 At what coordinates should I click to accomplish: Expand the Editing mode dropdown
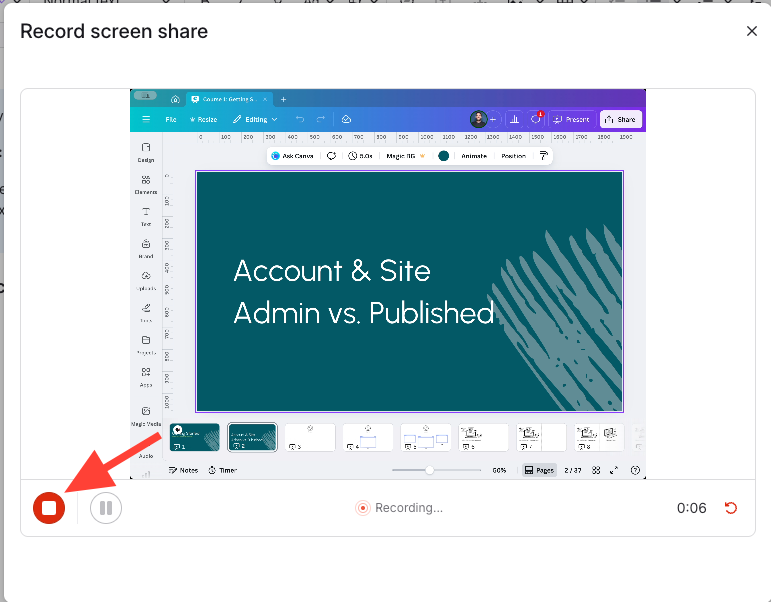tap(255, 119)
